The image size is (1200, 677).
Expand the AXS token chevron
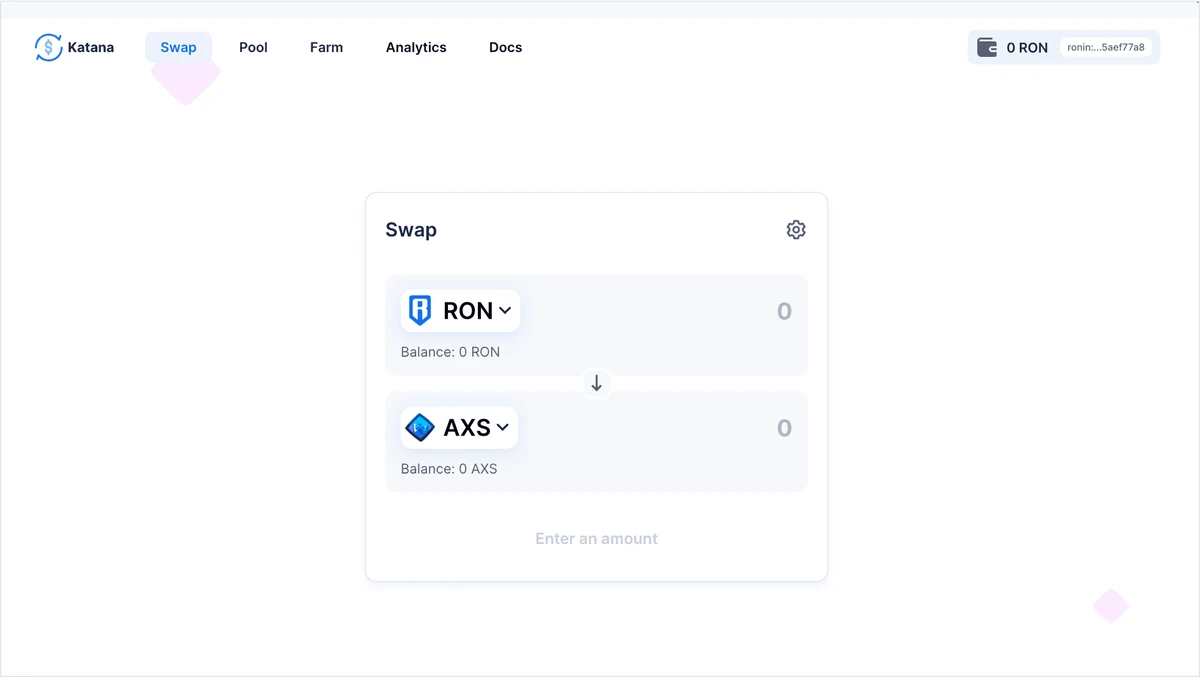(503, 428)
